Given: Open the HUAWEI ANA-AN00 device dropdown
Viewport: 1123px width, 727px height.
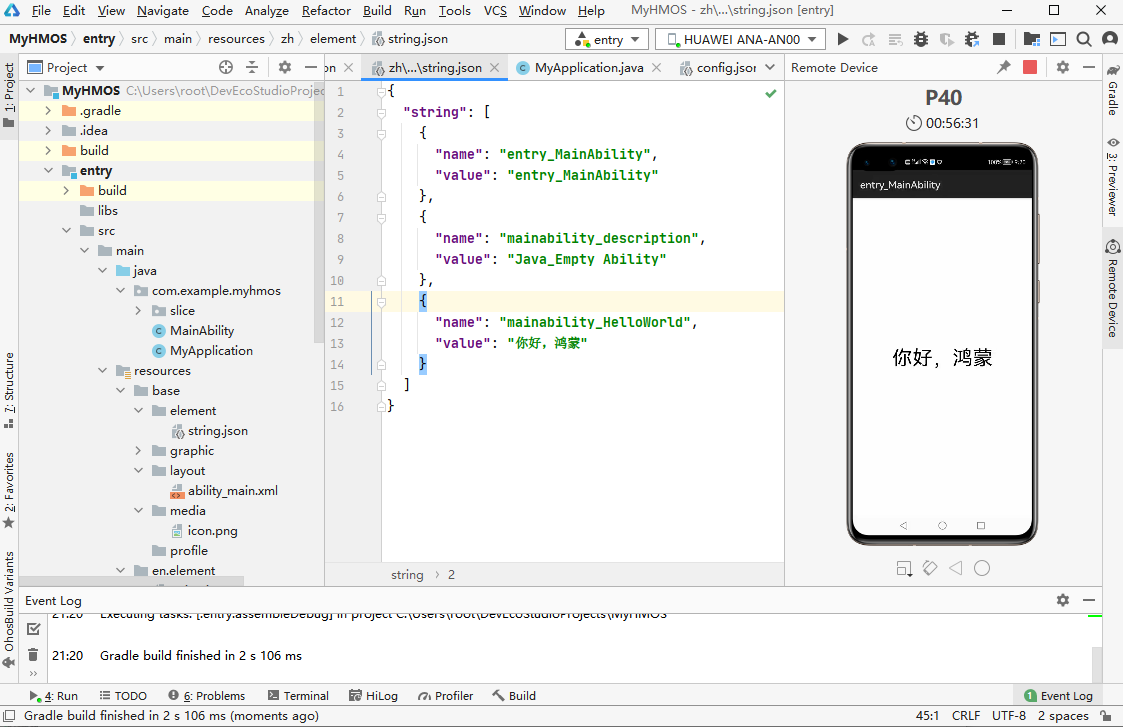Looking at the screenshot, I should (x=740, y=40).
